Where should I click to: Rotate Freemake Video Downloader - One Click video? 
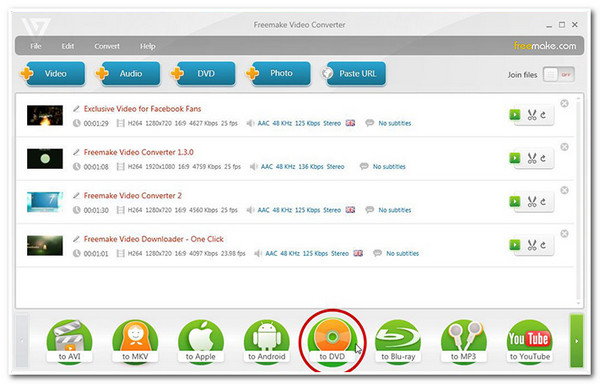[x=543, y=245]
